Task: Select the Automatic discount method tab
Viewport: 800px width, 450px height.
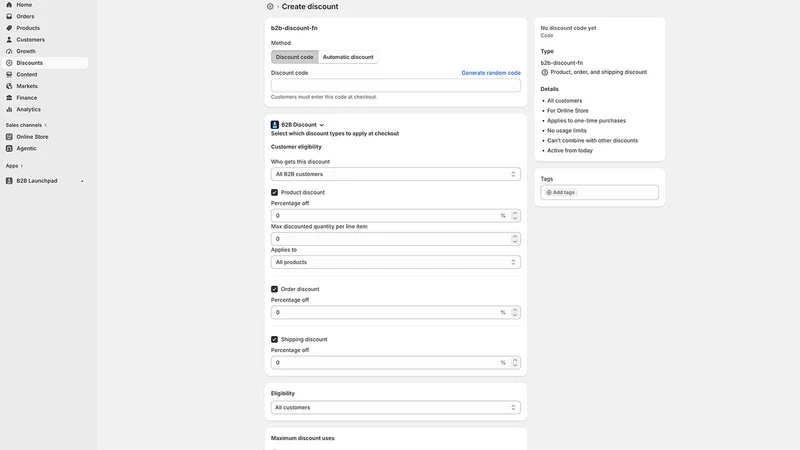Action: point(348,57)
